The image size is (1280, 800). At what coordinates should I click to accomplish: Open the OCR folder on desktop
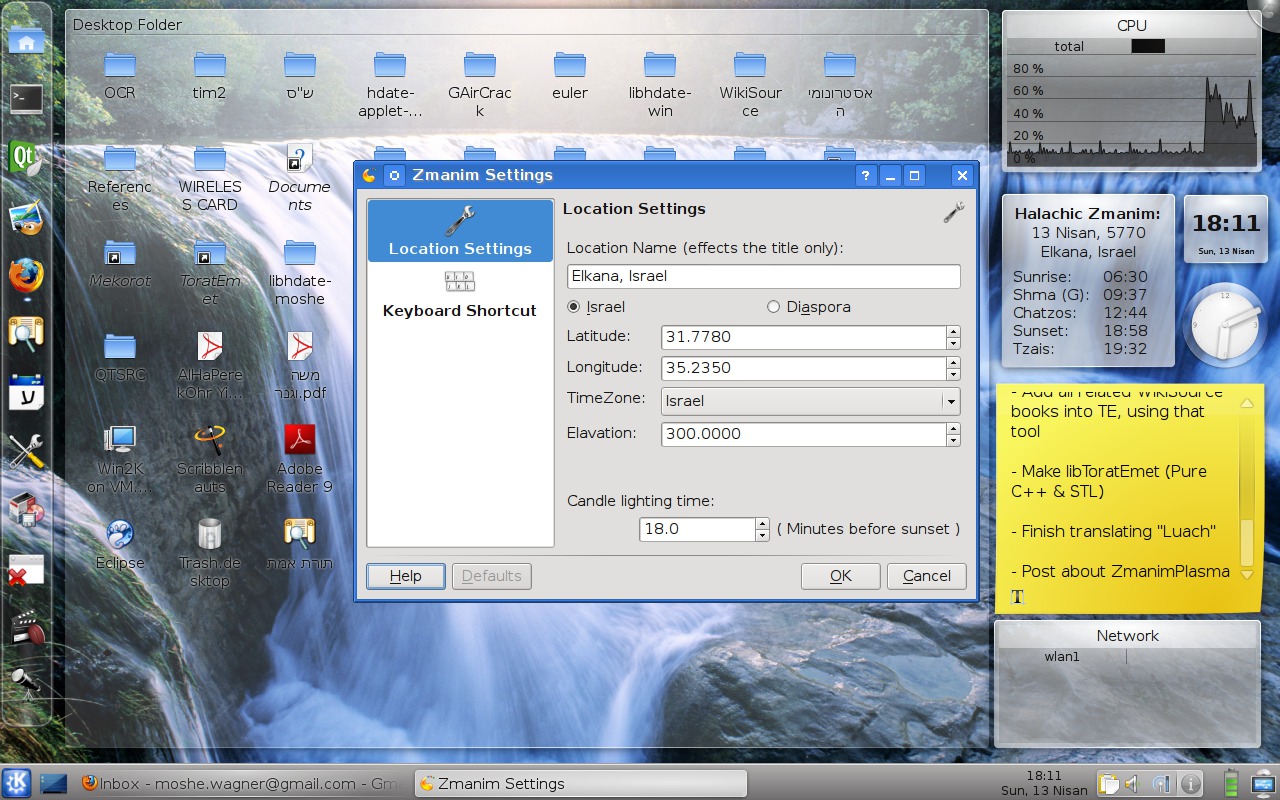120,66
